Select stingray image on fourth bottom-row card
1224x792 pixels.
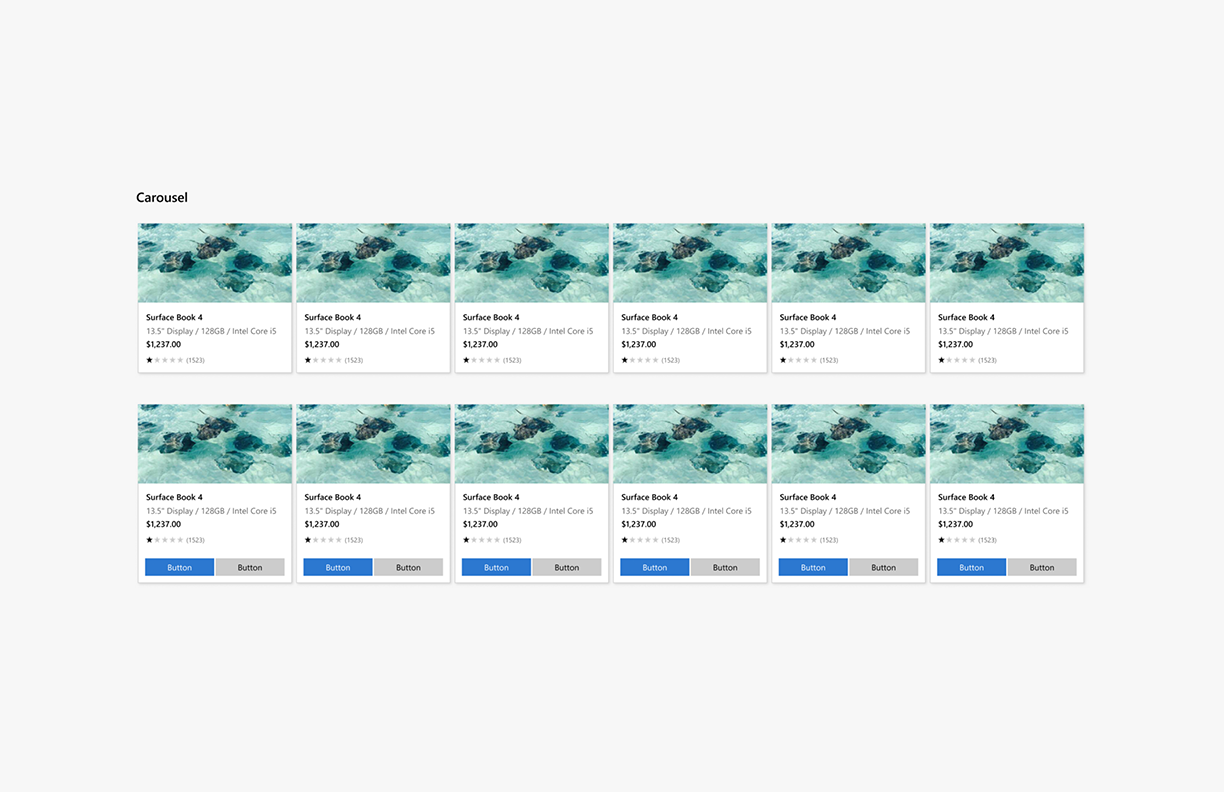(x=690, y=444)
